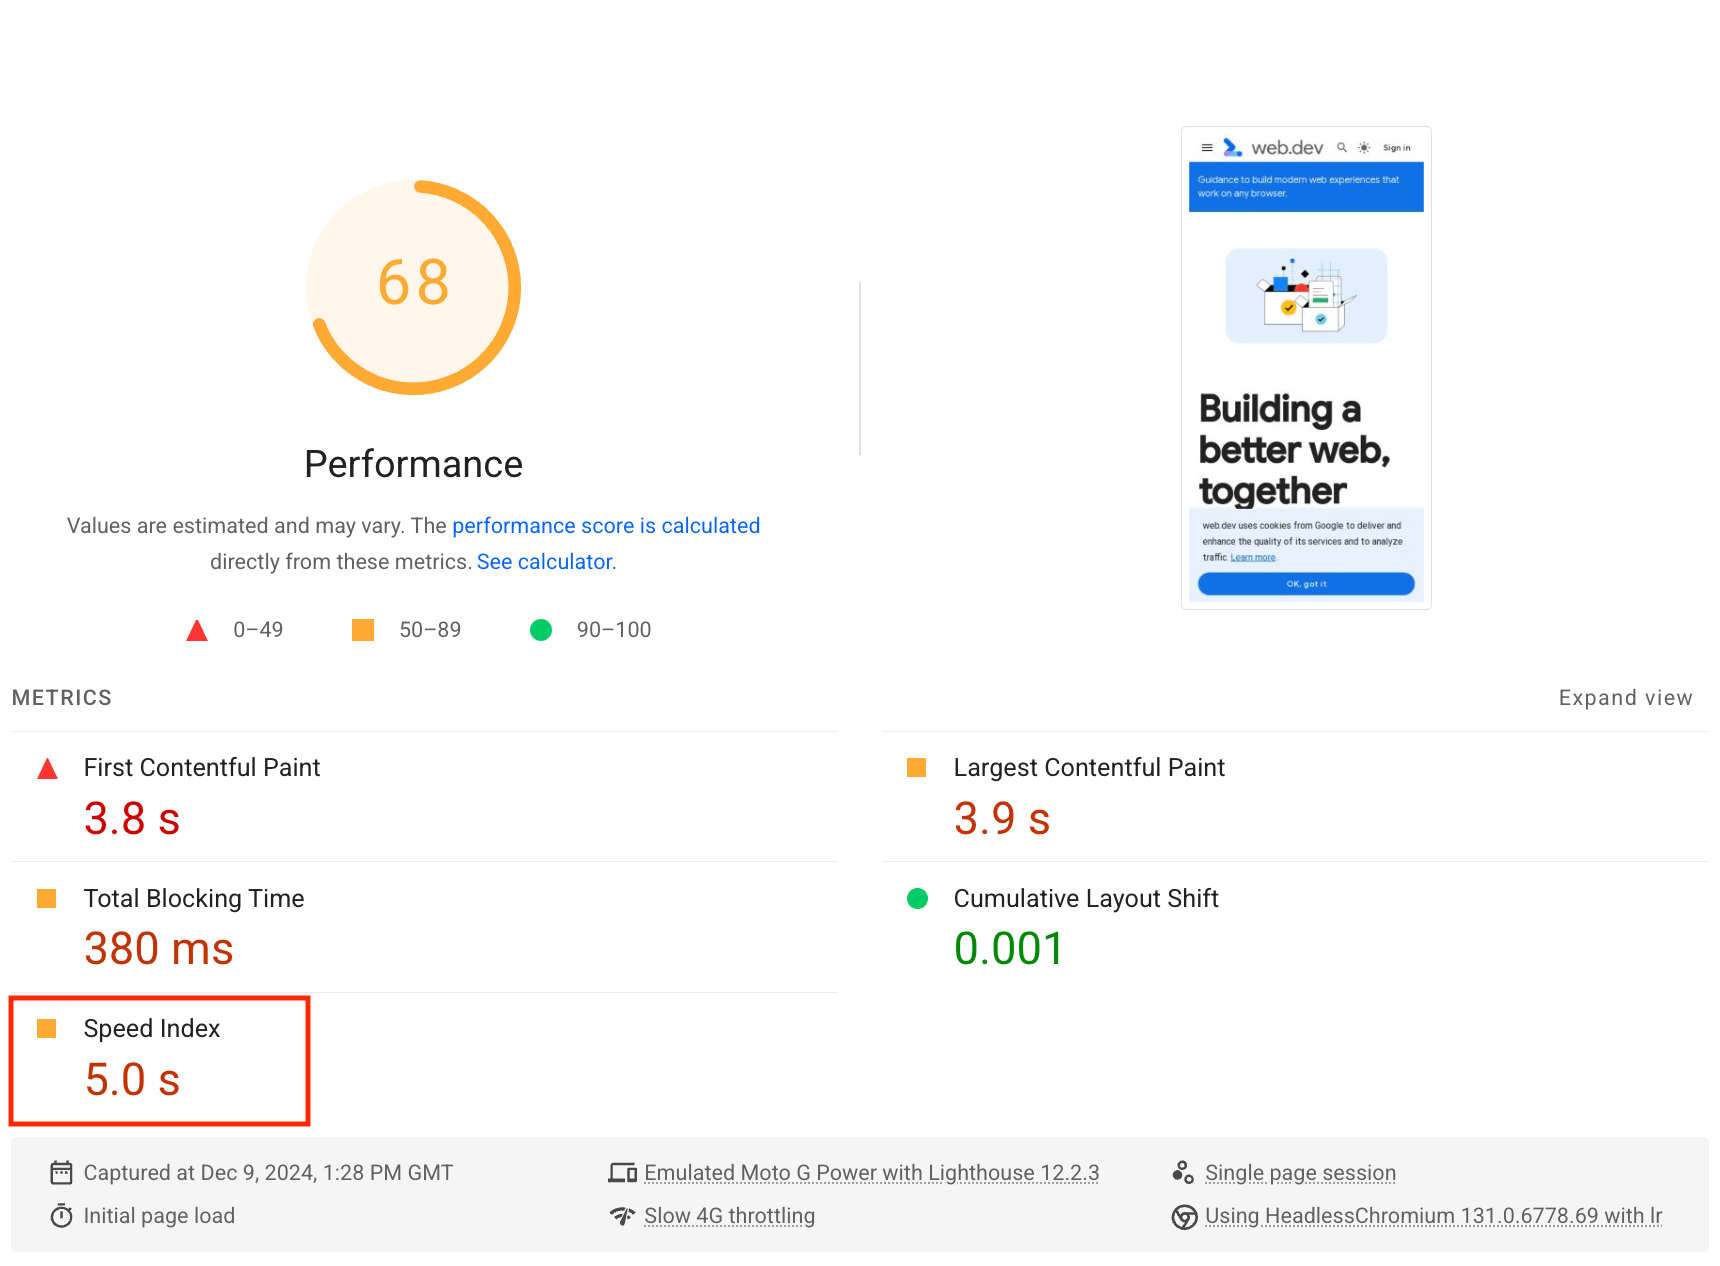1720x1266 pixels.
Task: Open the See calculator link
Action: (x=543, y=561)
